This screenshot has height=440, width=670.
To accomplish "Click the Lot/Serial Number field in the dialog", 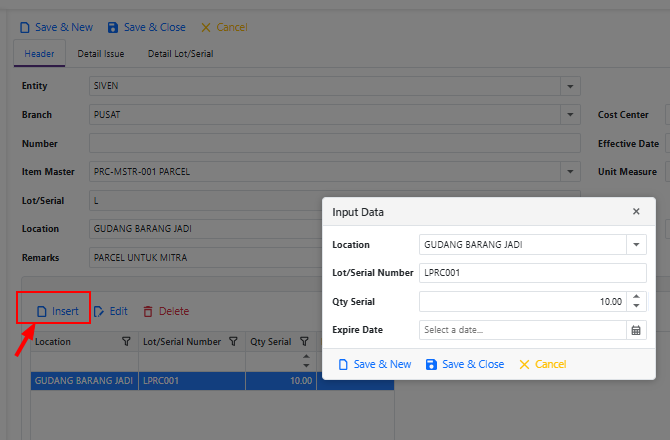I will [x=533, y=273].
